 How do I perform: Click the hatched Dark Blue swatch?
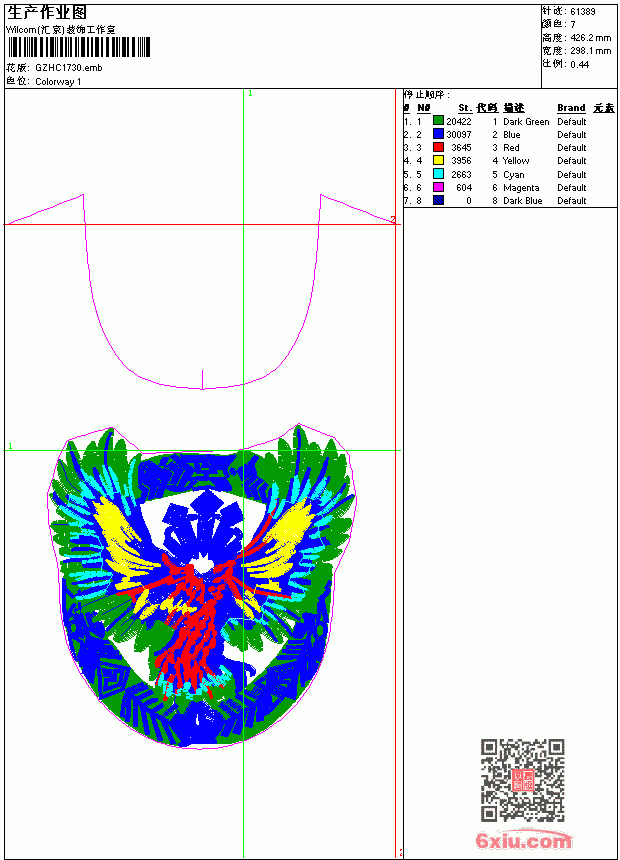[438, 200]
